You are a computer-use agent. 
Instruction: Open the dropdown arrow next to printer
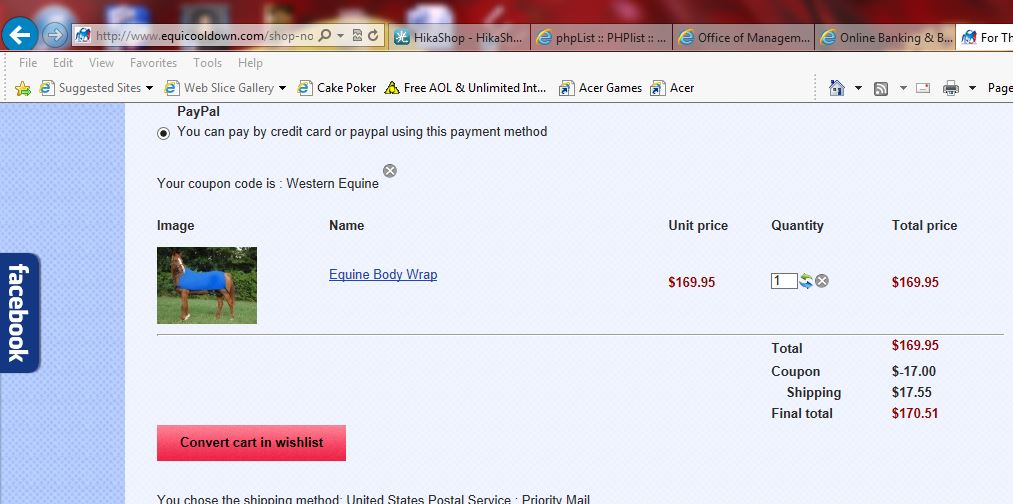[972, 88]
